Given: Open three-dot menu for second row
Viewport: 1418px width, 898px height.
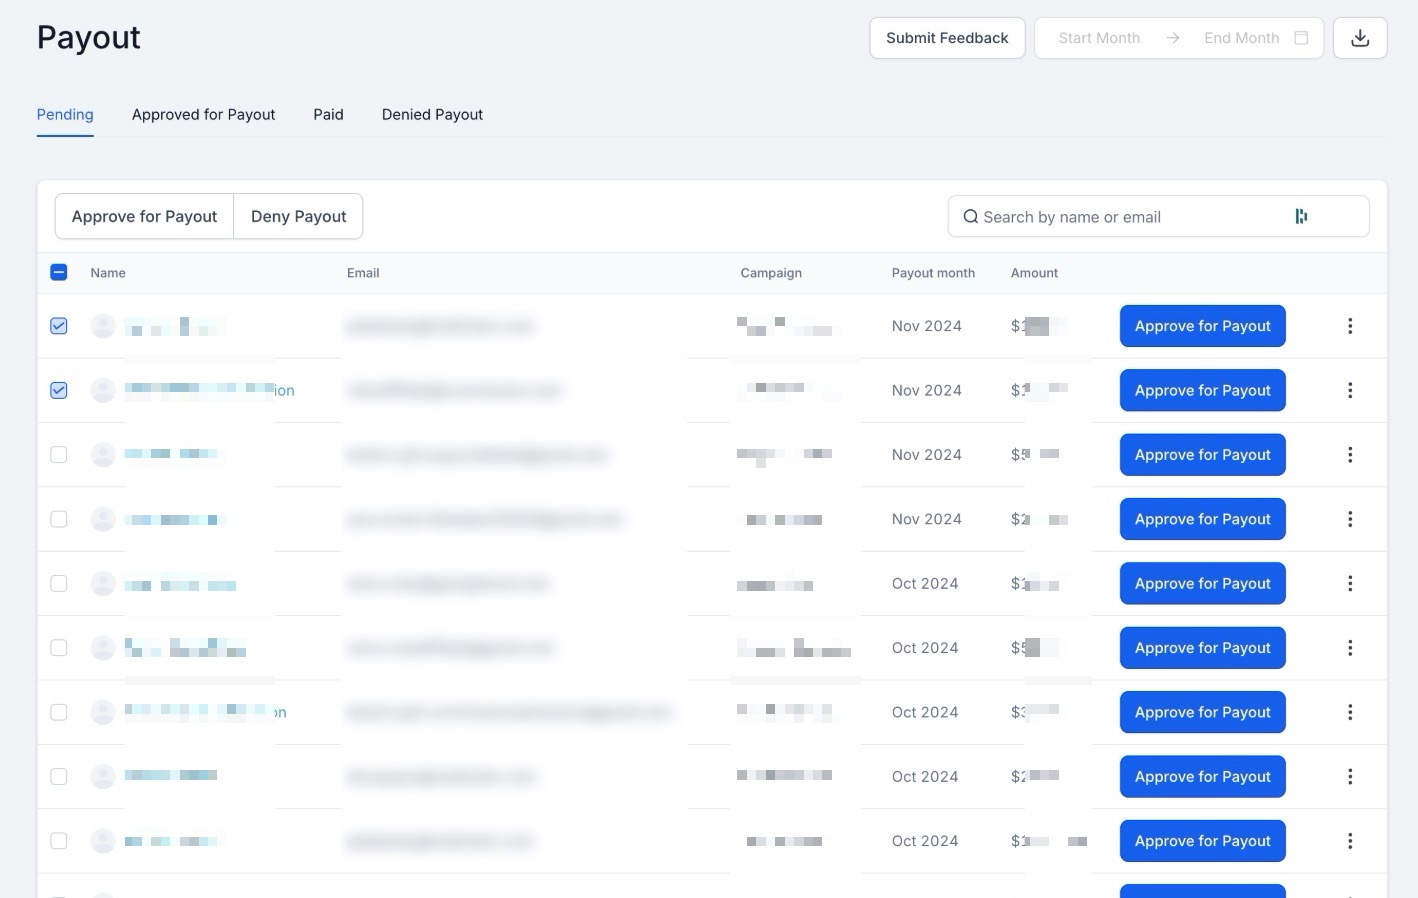Looking at the screenshot, I should [1349, 391].
